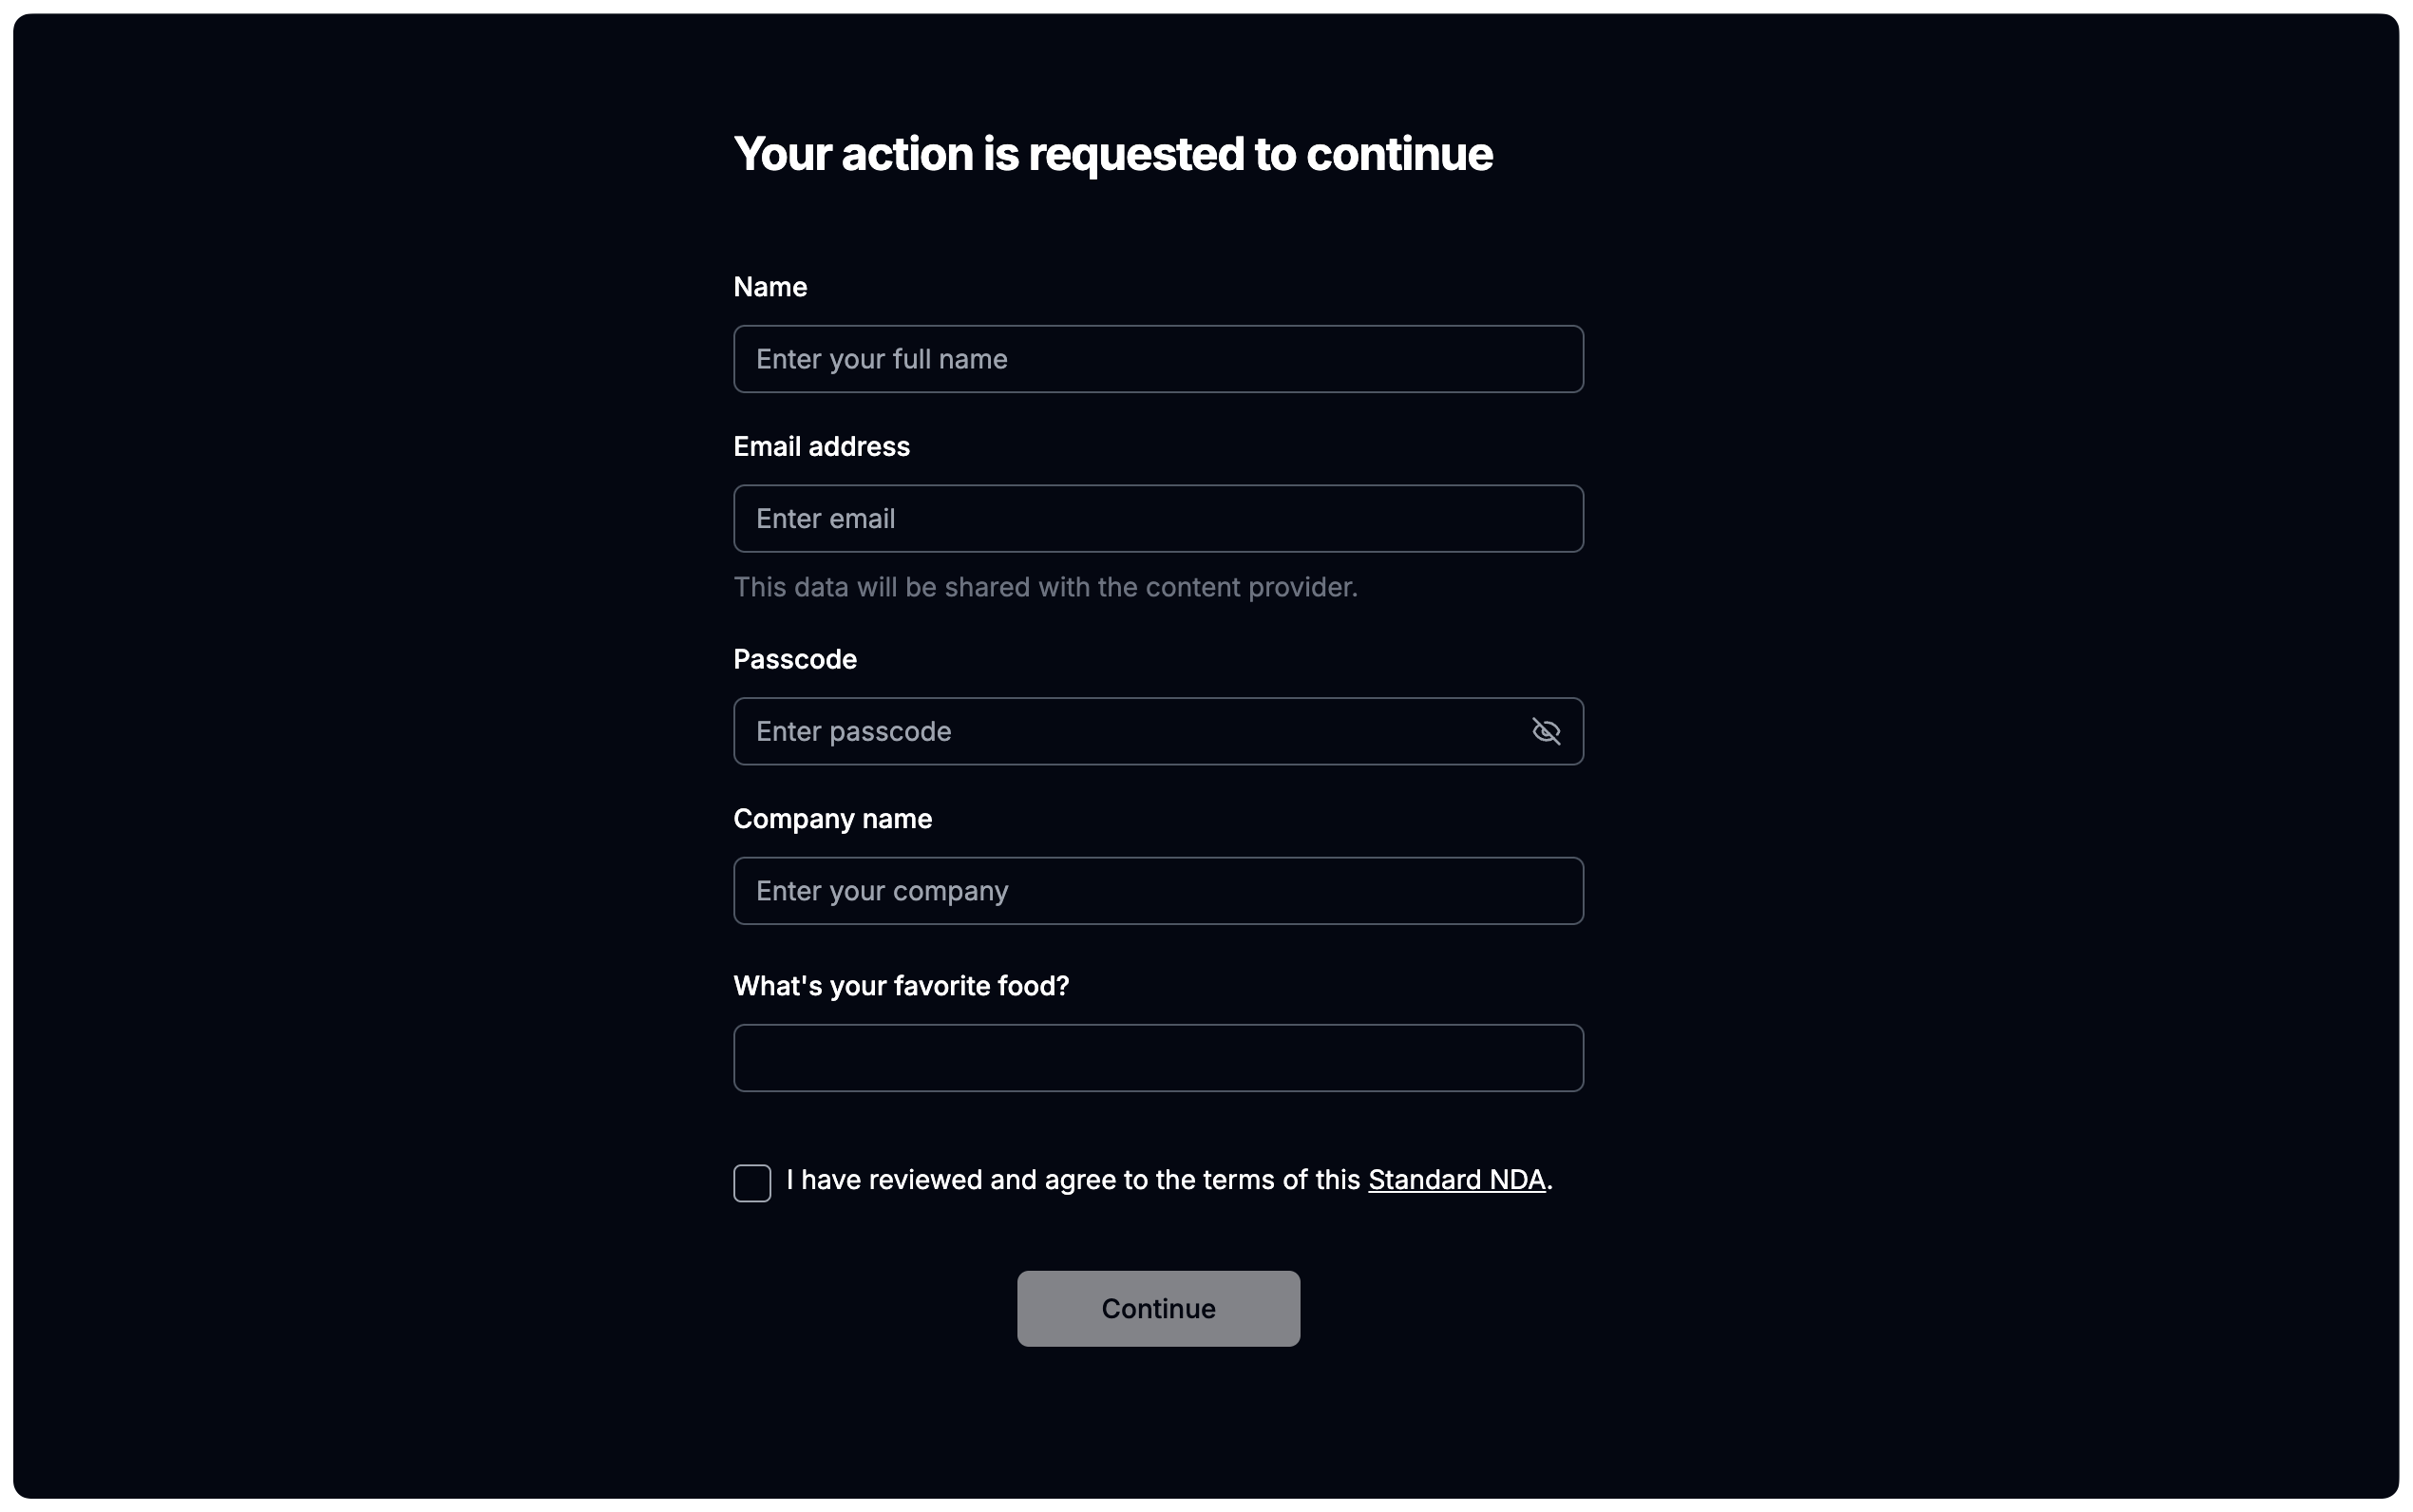Select the Enter email input box
The image size is (2413, 1512).
tap(1158, 519)
